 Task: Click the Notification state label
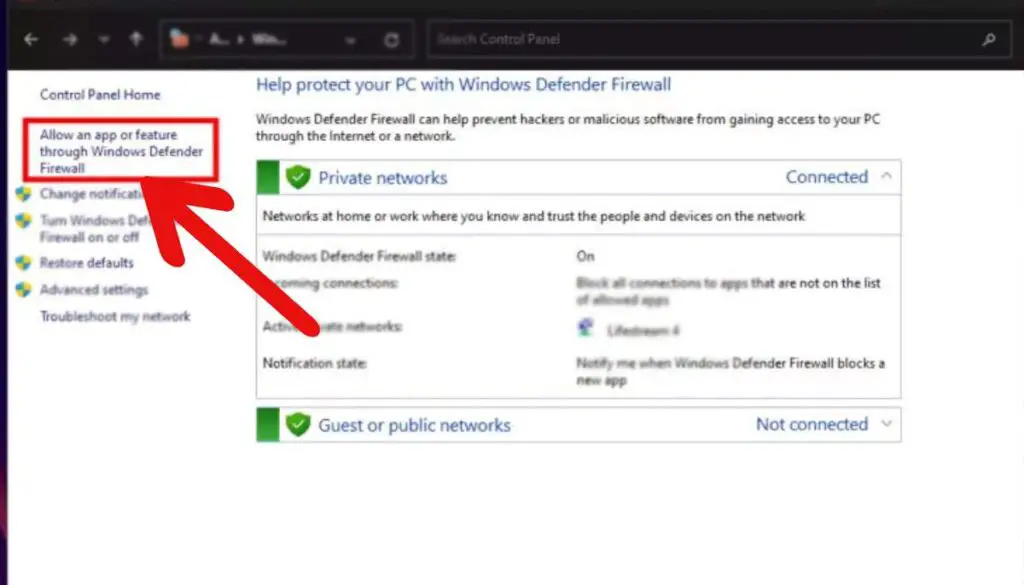[x=314, y=364]
